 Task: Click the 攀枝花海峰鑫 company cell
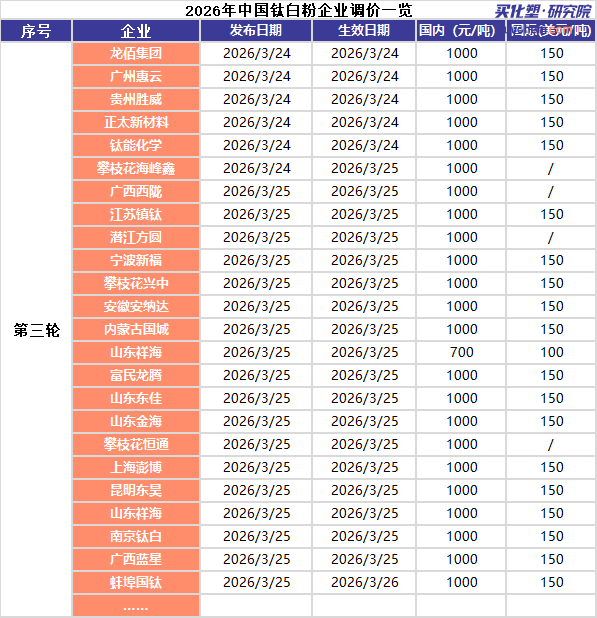point(136,168)
